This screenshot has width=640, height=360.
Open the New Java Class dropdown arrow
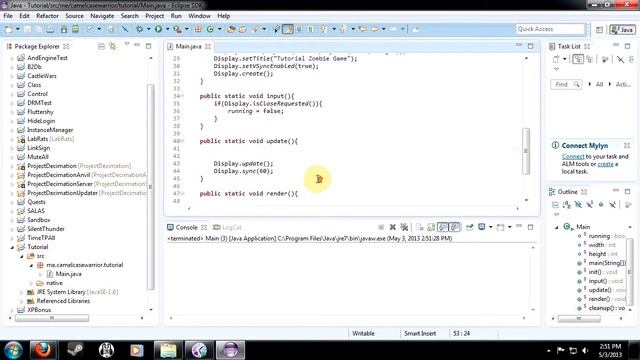[219, 29]
